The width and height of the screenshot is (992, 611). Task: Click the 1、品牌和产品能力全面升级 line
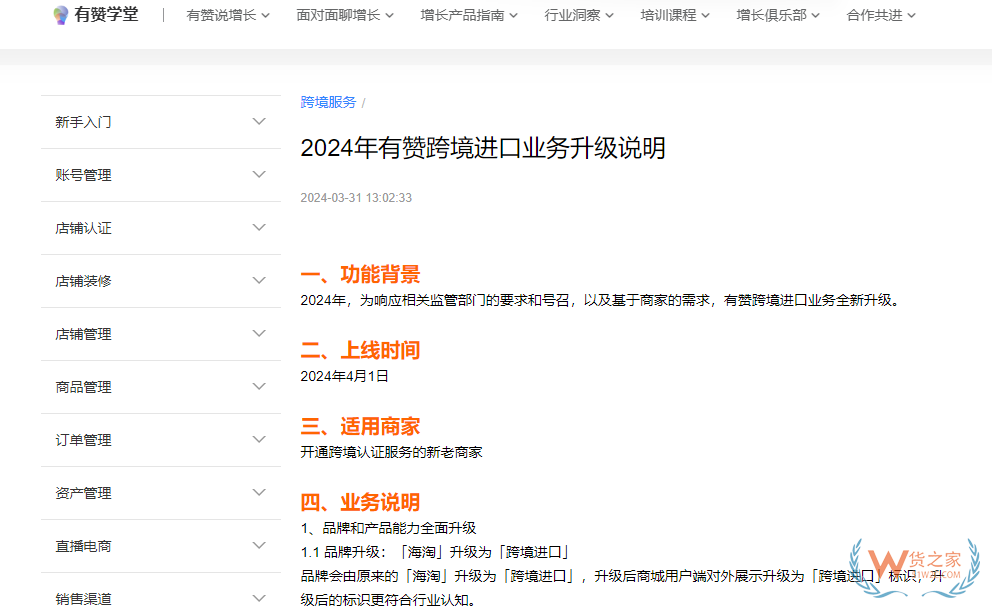(x=388, y=528)
